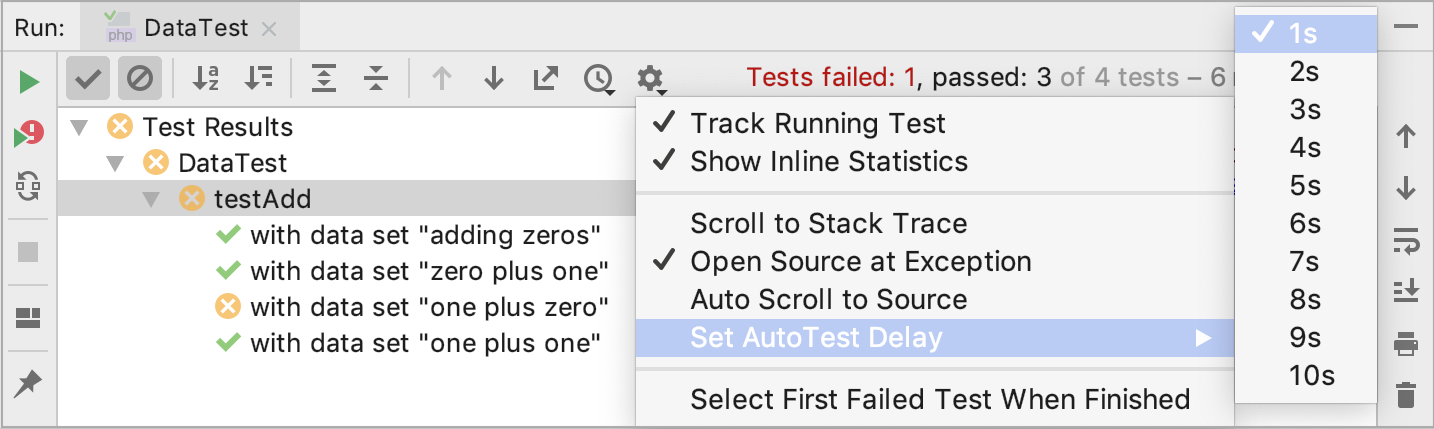Toggle the Show Passed tests button

(x=90, y=78)
